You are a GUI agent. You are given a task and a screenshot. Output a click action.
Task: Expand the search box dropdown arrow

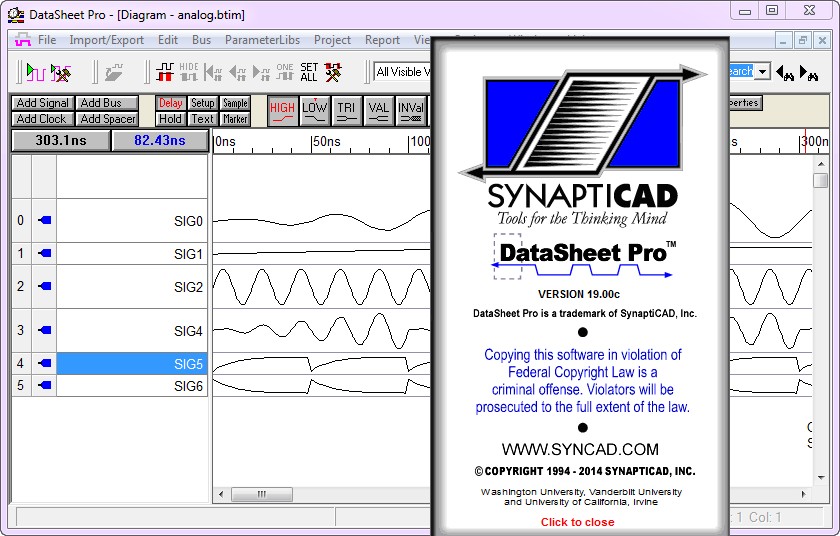click(x=762, y=71)
